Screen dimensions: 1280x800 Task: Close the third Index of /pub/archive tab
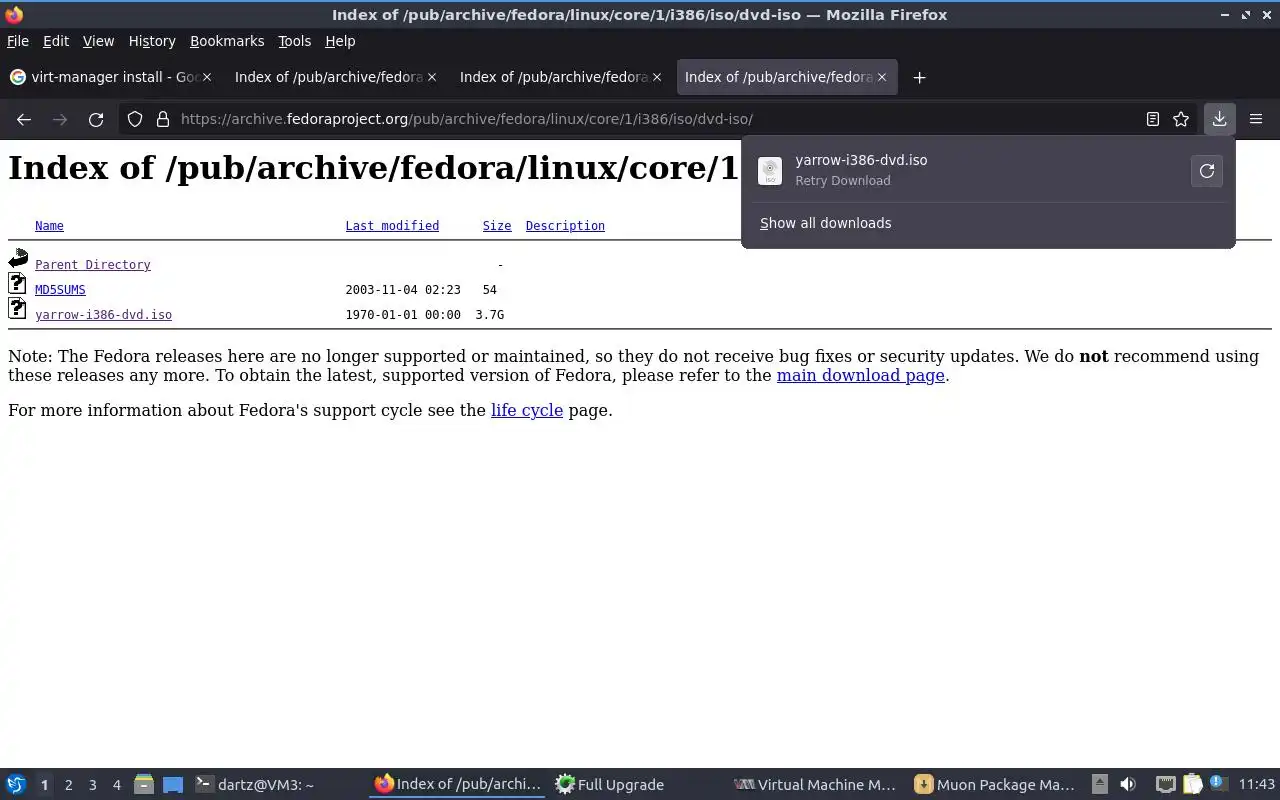pos(657,77)
